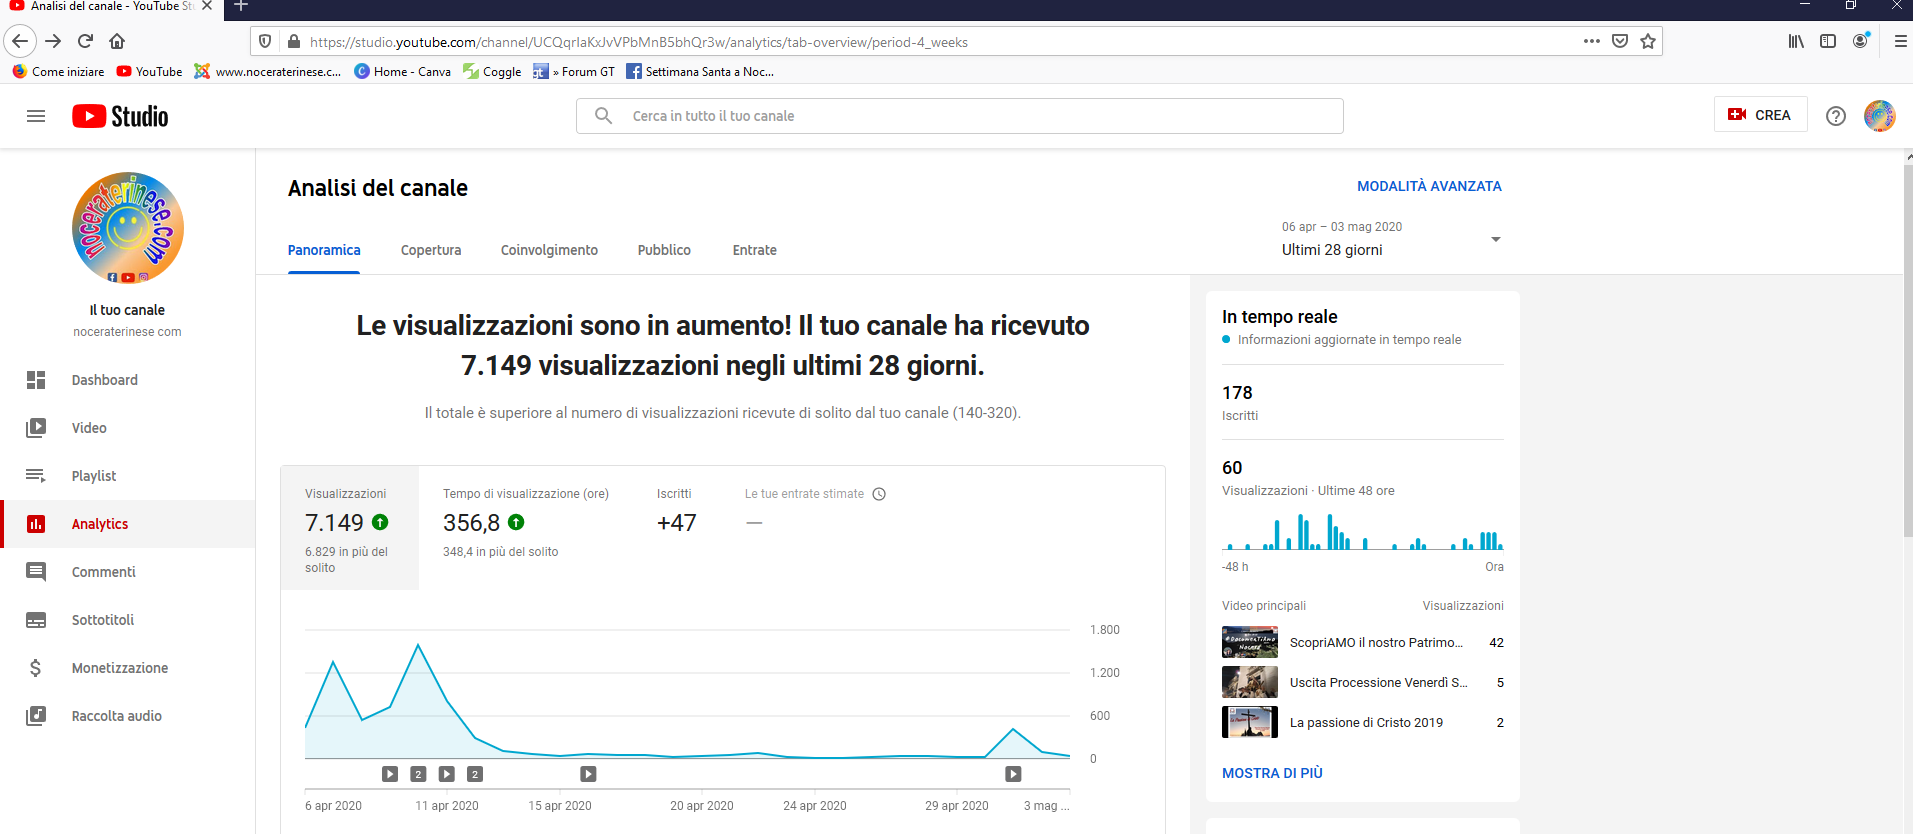Click MODALITÀ AVANZATA link
This screenshot has height=834, width=1913.
coord(1429,186)
